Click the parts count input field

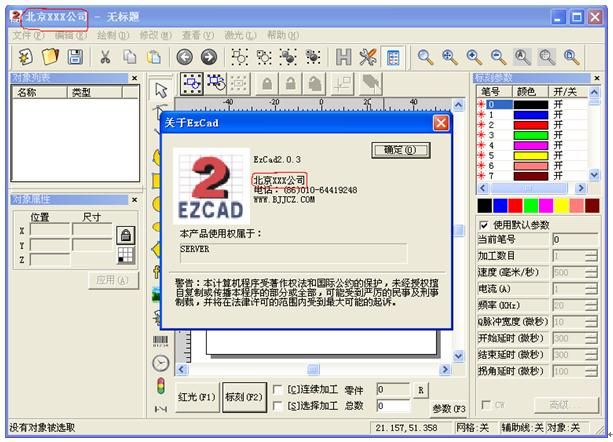pos(393,390)
